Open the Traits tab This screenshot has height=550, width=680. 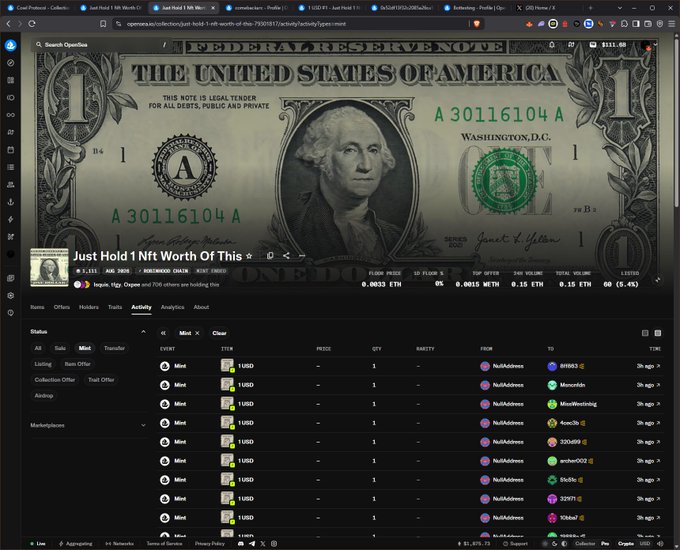click(x=115, y=307)
